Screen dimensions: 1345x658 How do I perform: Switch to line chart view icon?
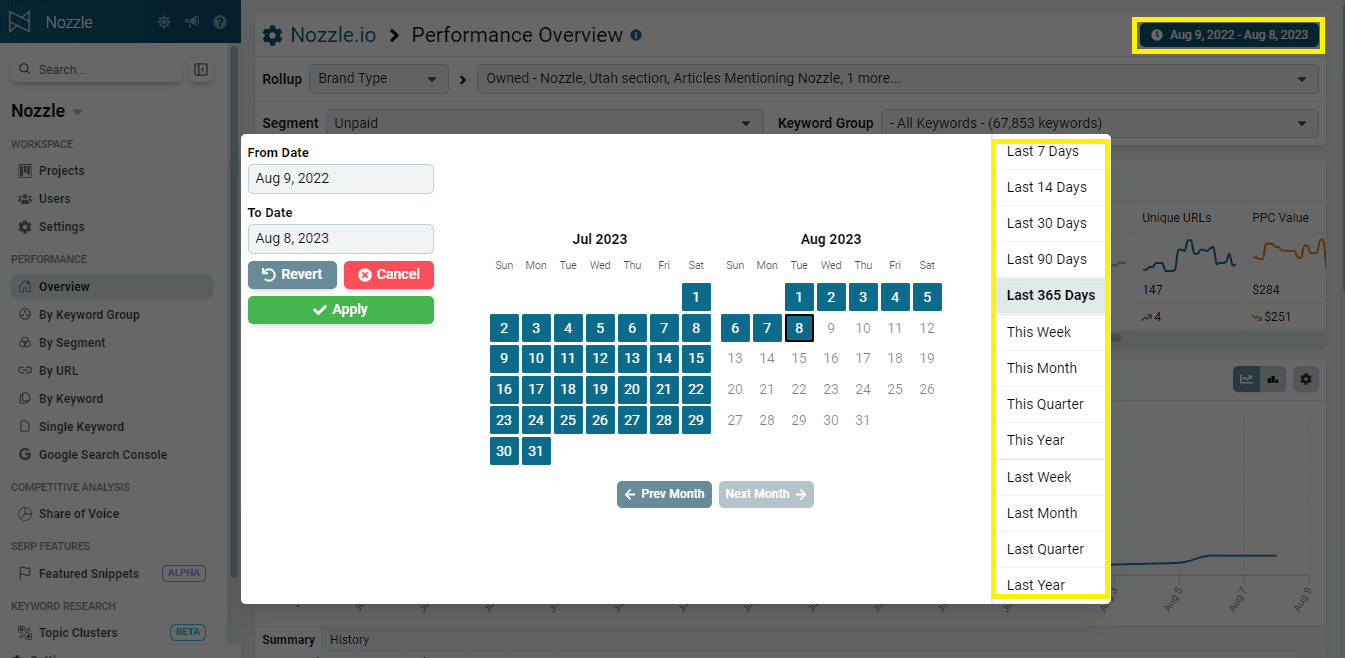pyautogui.click(x=1246, y=379)
